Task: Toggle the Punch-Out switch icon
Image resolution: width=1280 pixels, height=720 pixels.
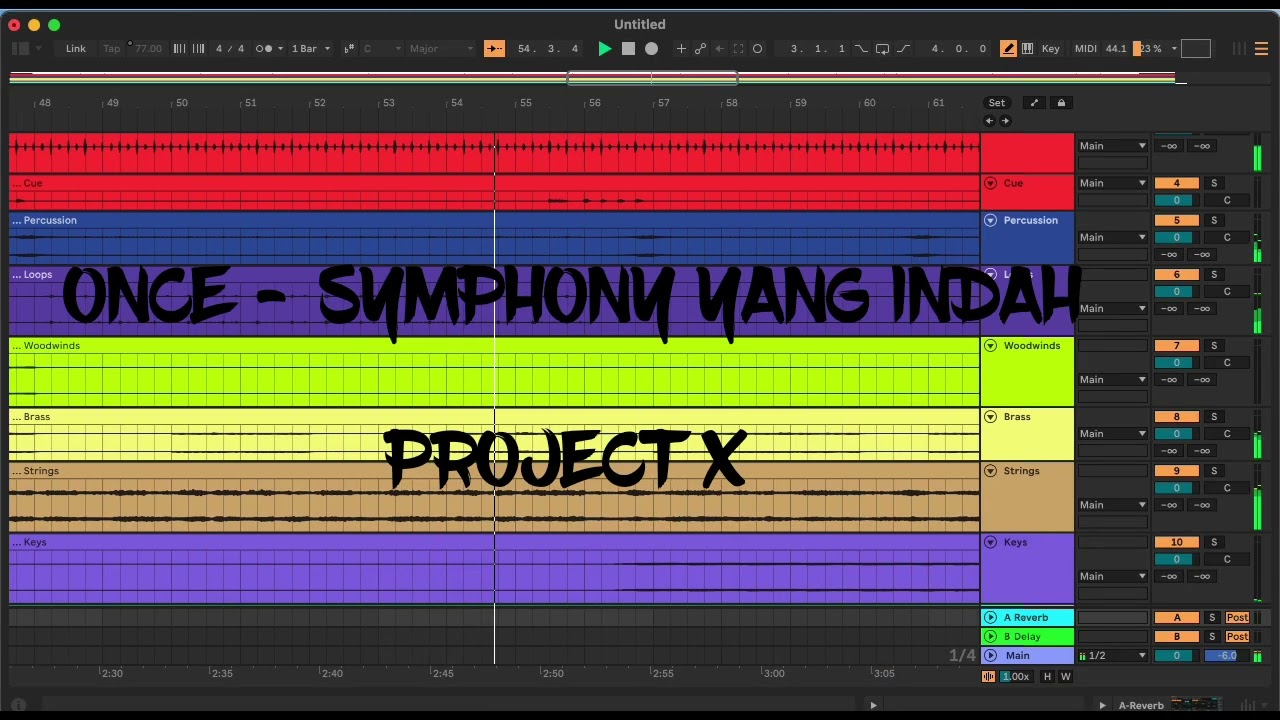Action: click(x=904, y=48)
